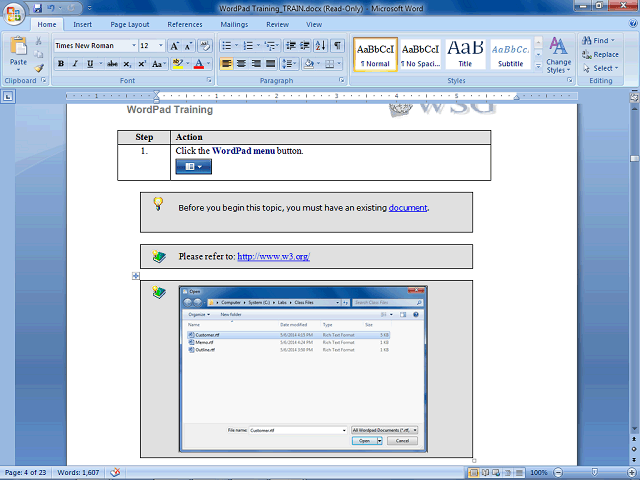Apply subscript formatting
This screenshot has width=640, height=480.
127,64
